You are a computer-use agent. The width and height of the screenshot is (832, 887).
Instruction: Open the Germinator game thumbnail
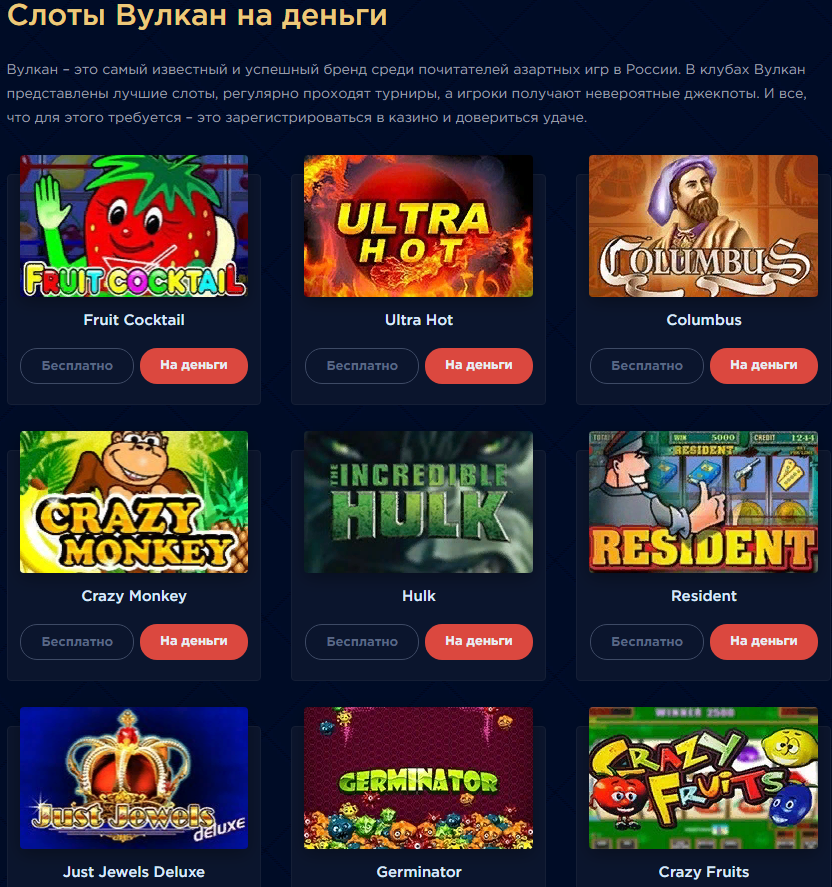click(419, 778)
